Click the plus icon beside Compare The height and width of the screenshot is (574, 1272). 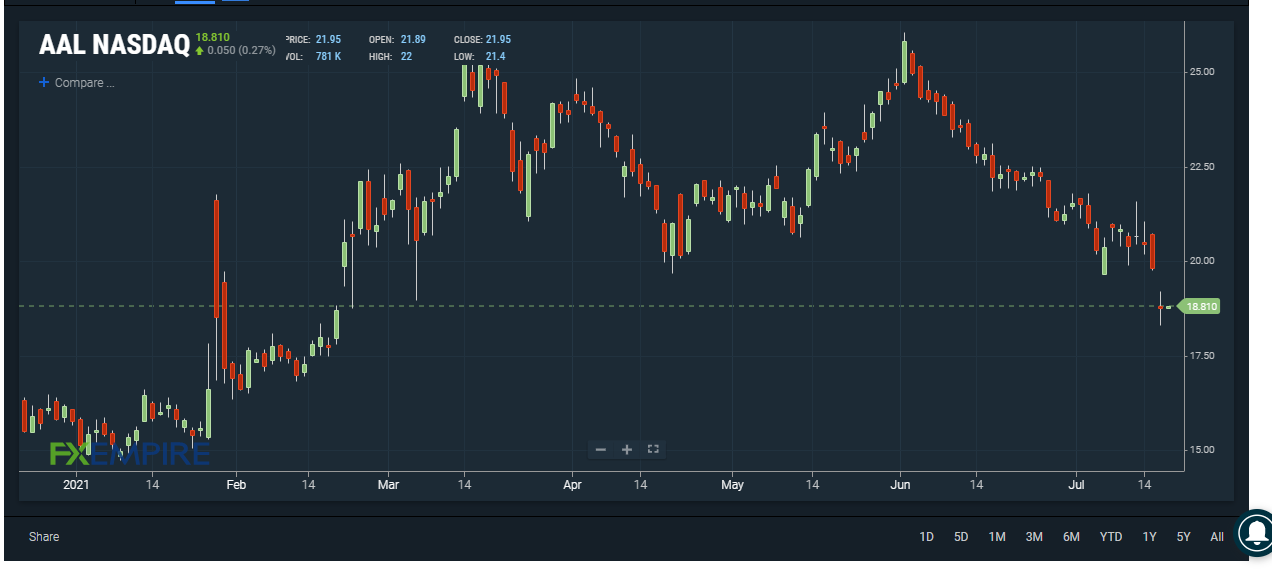pyautogui.click(x=43, y=83)
